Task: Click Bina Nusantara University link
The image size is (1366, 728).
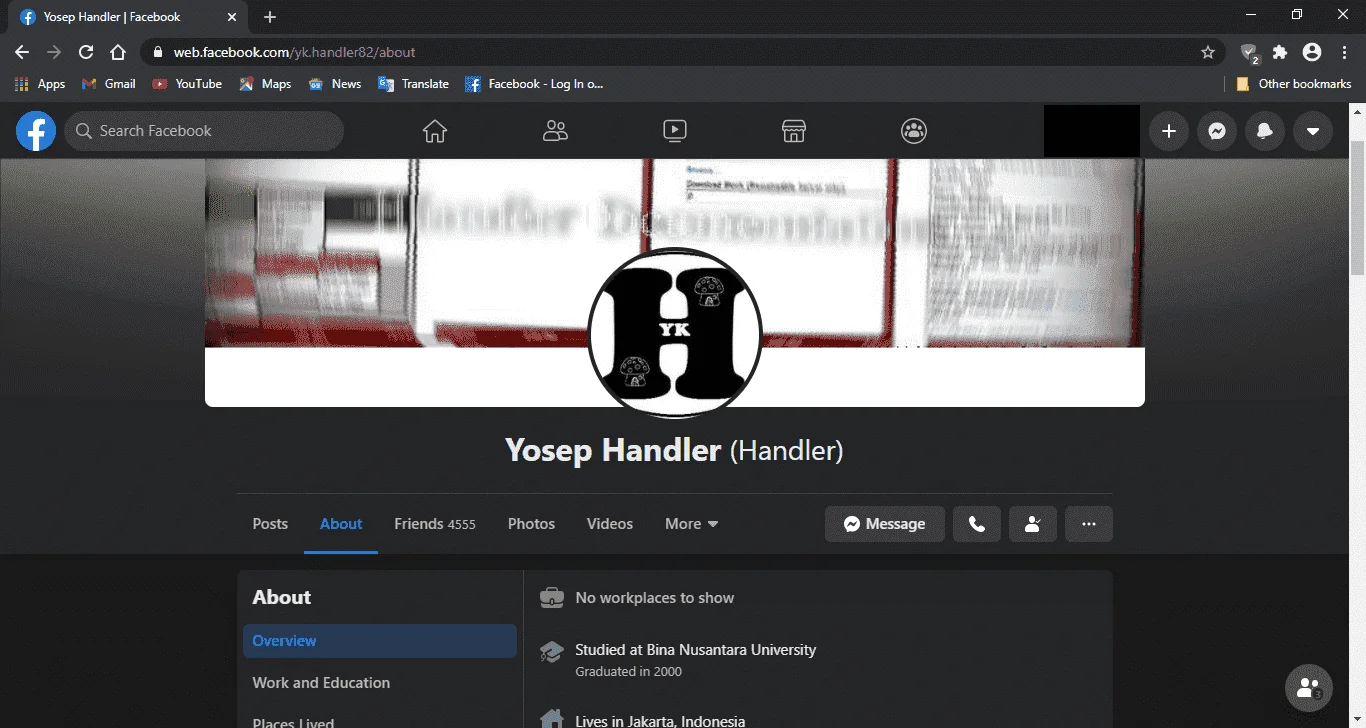Action: [731, 650]
